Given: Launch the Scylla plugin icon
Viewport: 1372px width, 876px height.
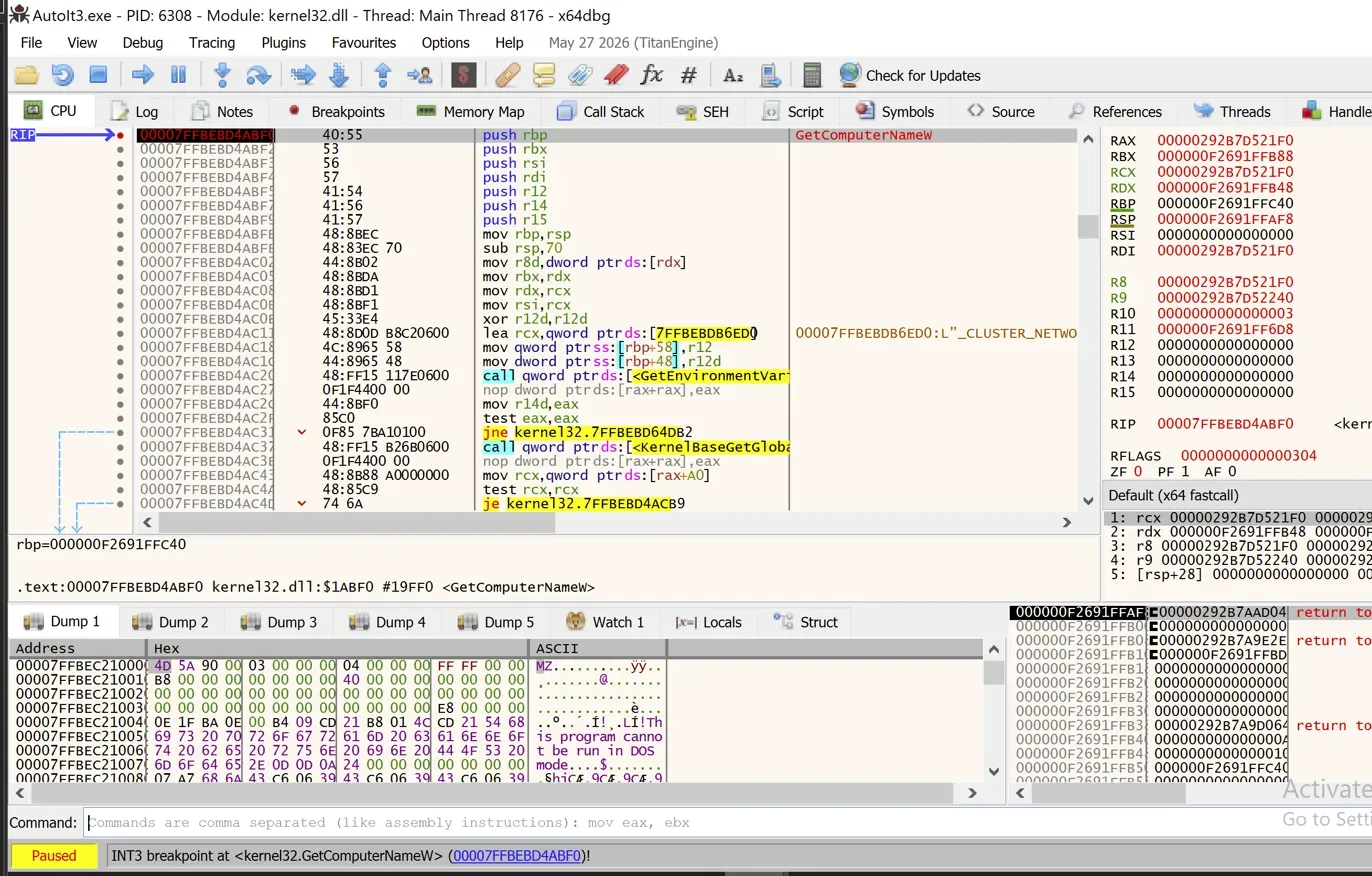Looking at the screenshot, I should 463,75.
